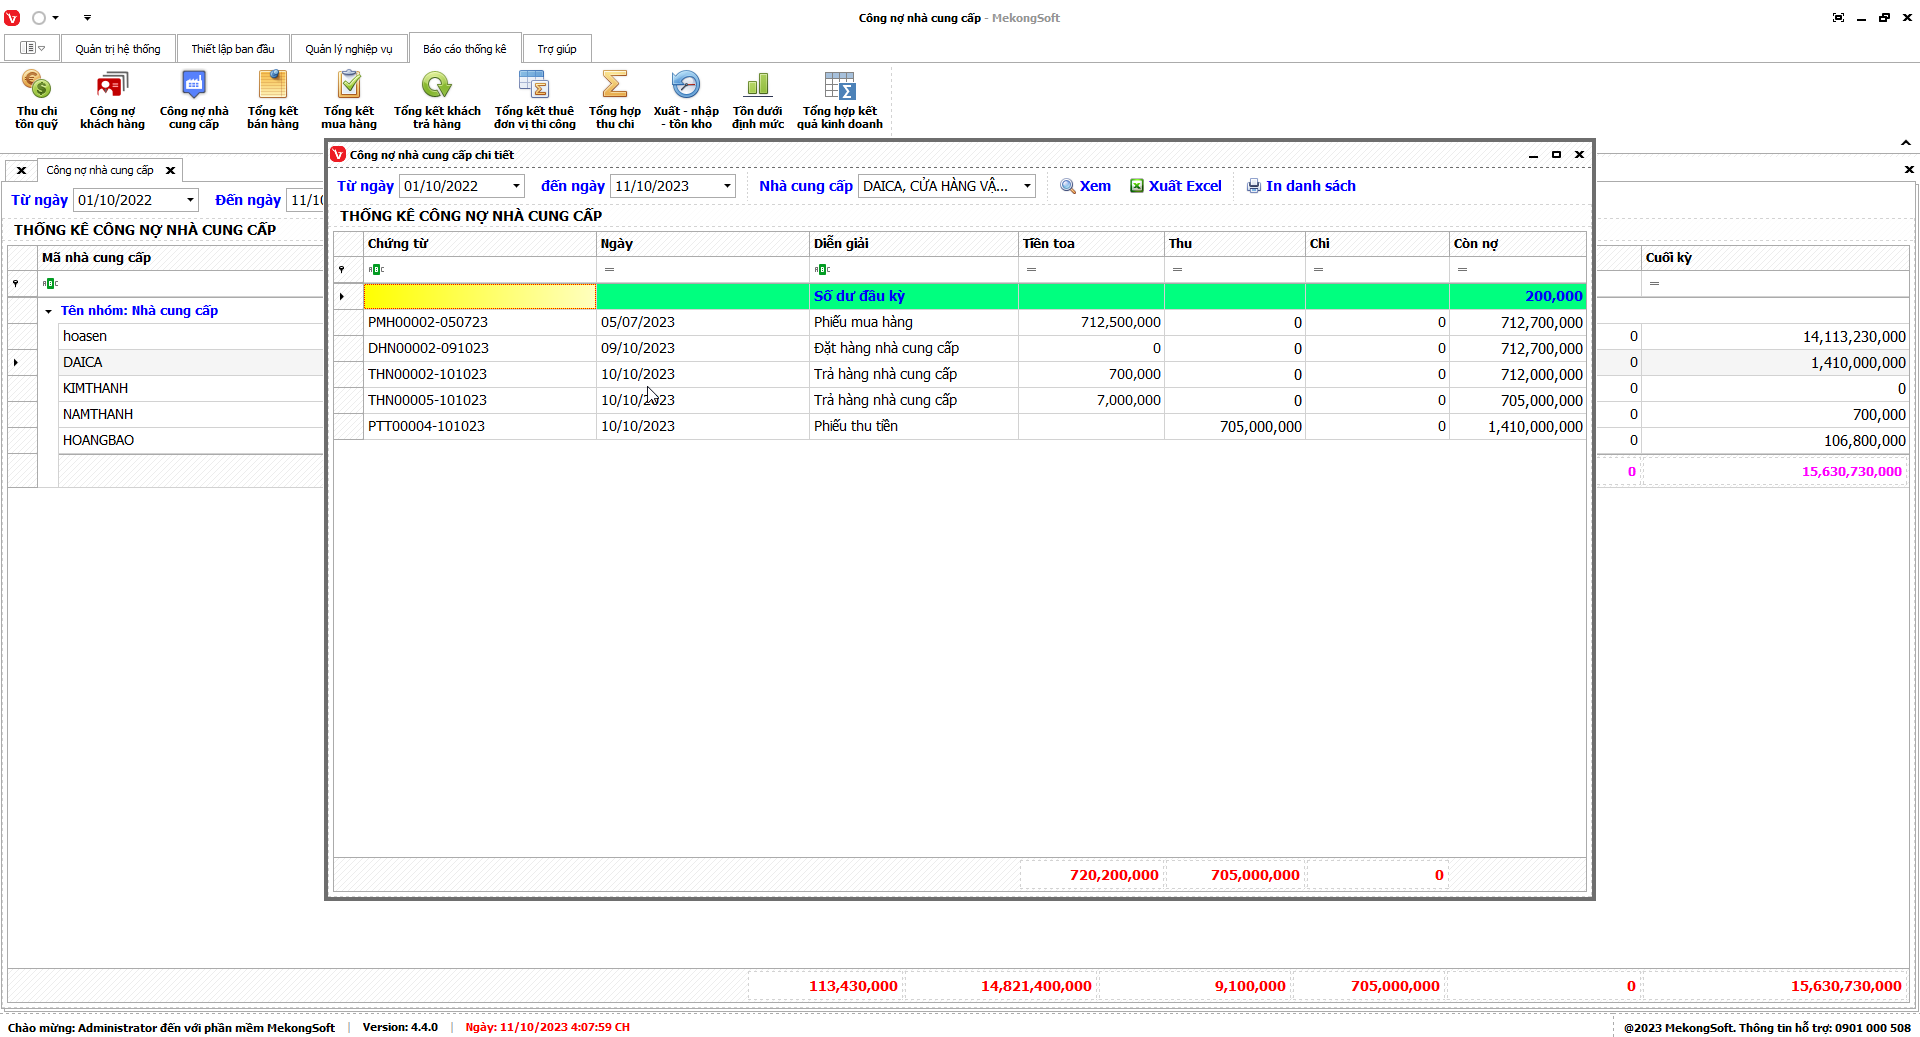Click Tổng kết bán hàng icon
This screenshot has height=1037, width=1920.
tap(272, 99)
